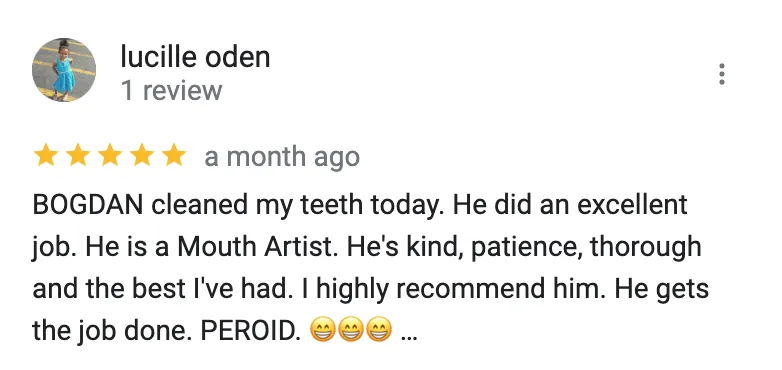Click the fourth yellow rating star
This screenshot has width=782, height=370.
142,156
